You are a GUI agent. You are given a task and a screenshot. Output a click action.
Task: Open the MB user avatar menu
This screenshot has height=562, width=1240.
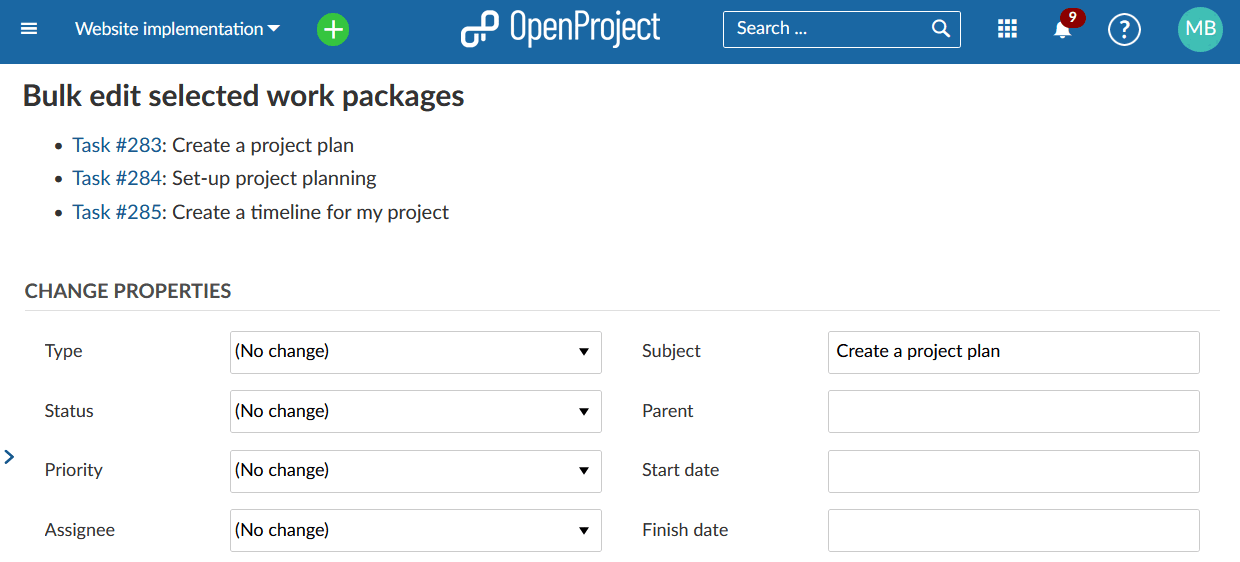coord(1200,29)
